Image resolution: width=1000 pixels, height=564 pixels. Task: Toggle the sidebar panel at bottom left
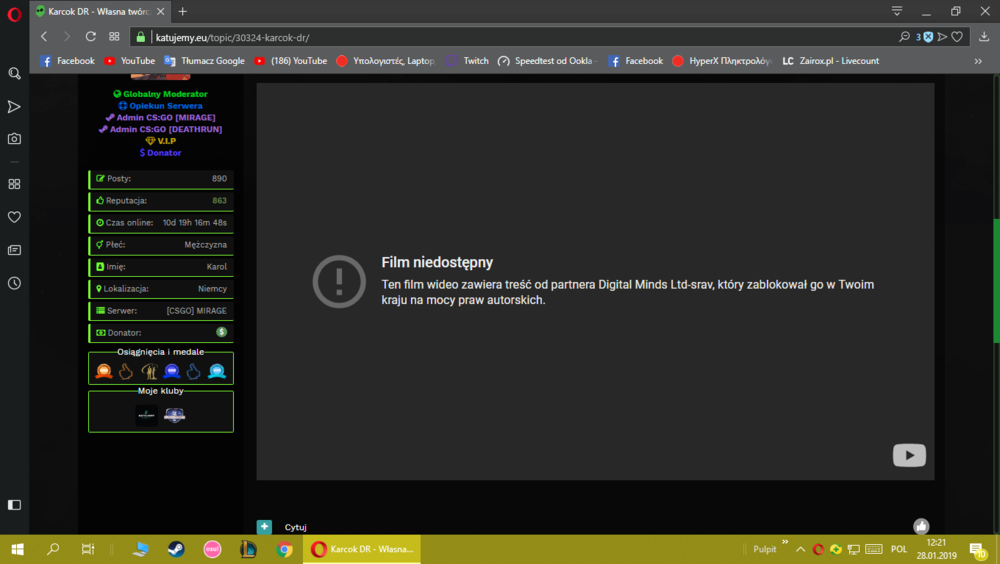point(14,505)
